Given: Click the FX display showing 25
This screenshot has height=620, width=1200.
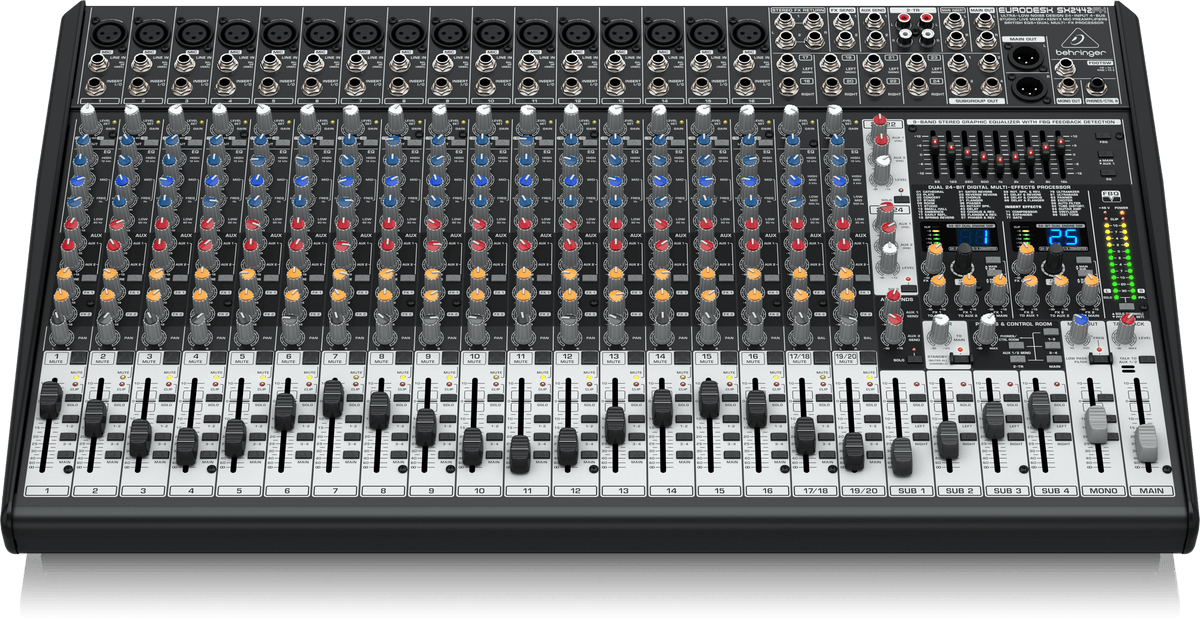Looking at the screenshot, I should click(x=1063, y=237).
